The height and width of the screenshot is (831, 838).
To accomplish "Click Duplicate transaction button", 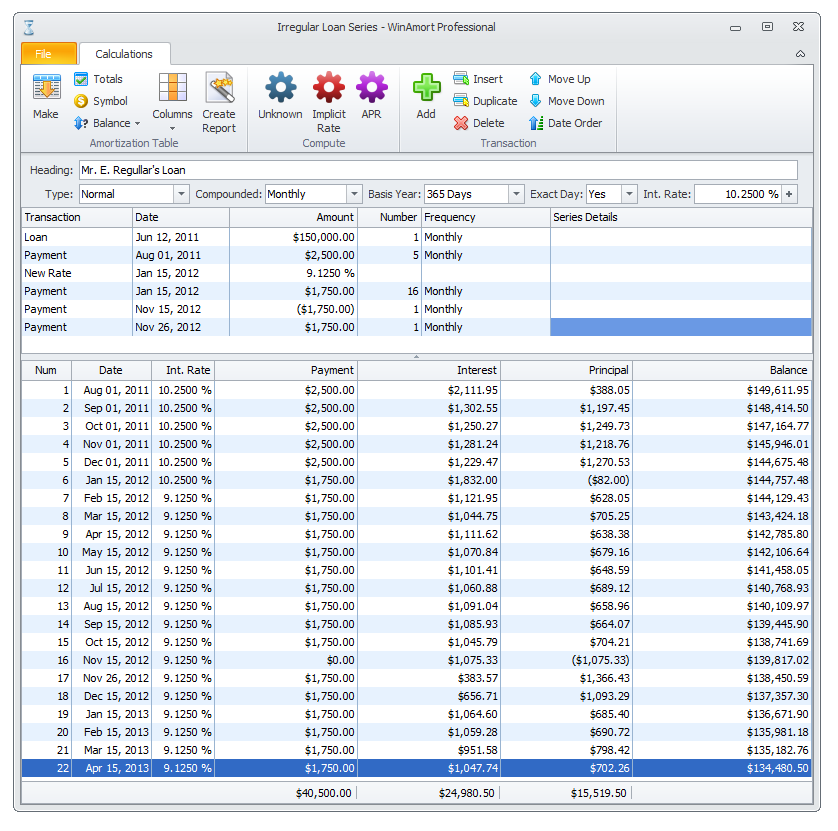I will 485,101.
